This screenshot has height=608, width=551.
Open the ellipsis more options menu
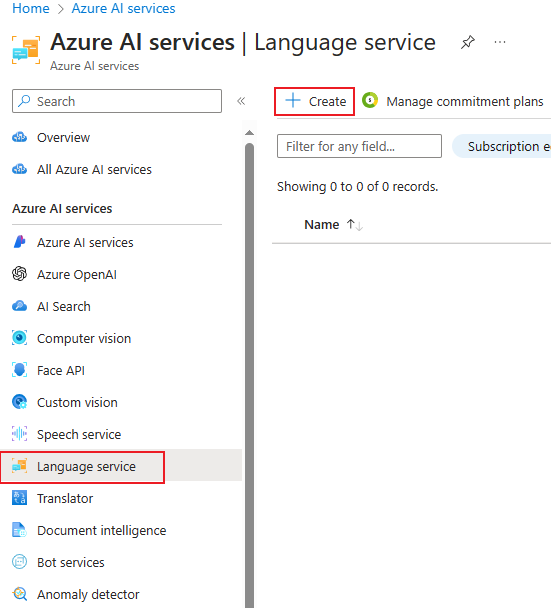(x=500, y=42)
